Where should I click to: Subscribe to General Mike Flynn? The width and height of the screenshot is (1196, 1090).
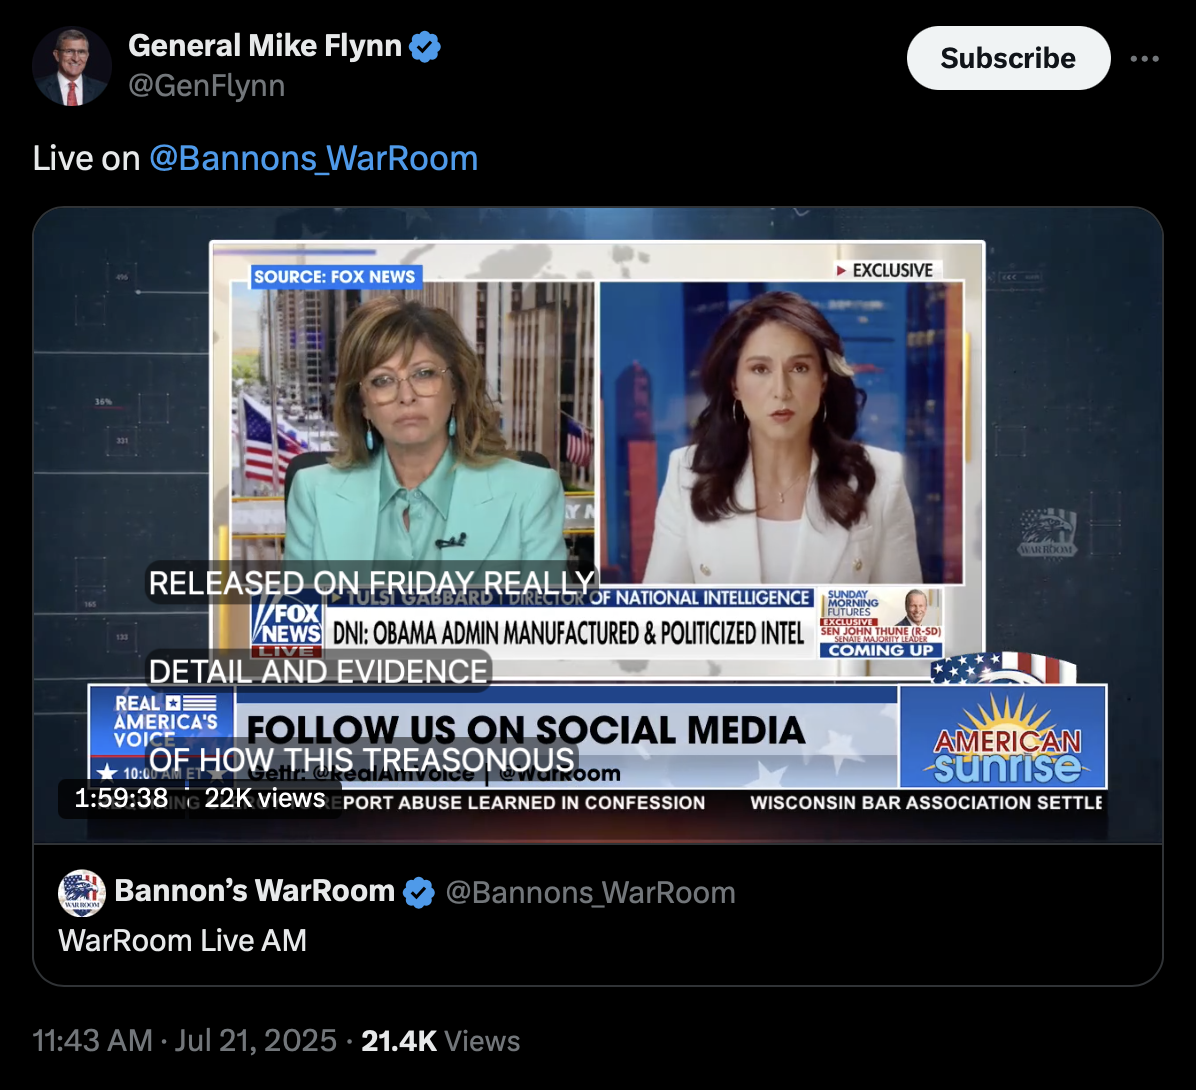point(1008,58)
